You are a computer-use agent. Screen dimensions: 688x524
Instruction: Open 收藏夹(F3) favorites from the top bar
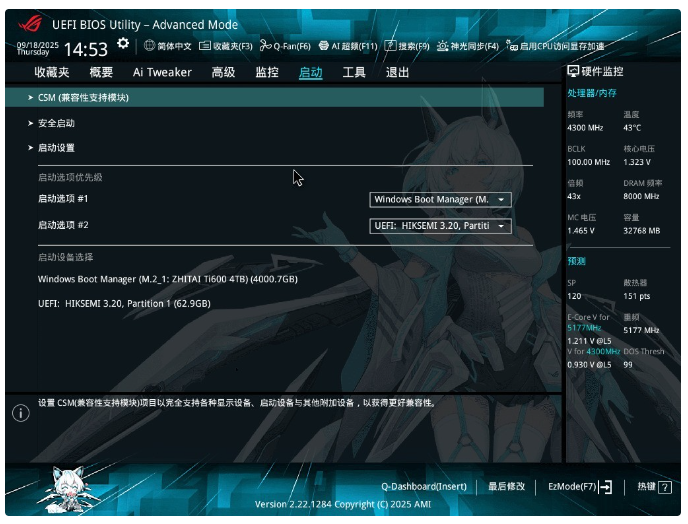click(x=226, y=46)
